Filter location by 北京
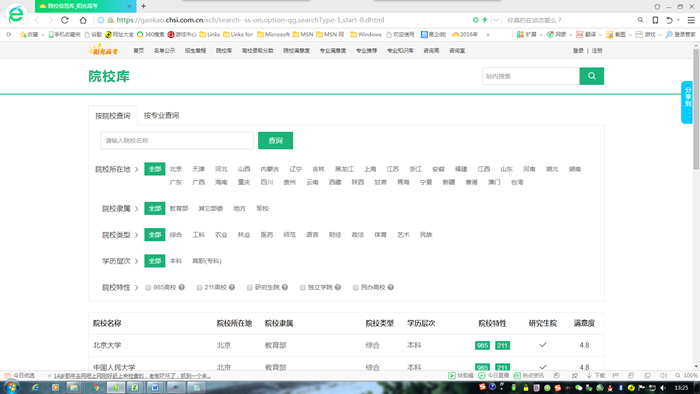 coord(176,169)
